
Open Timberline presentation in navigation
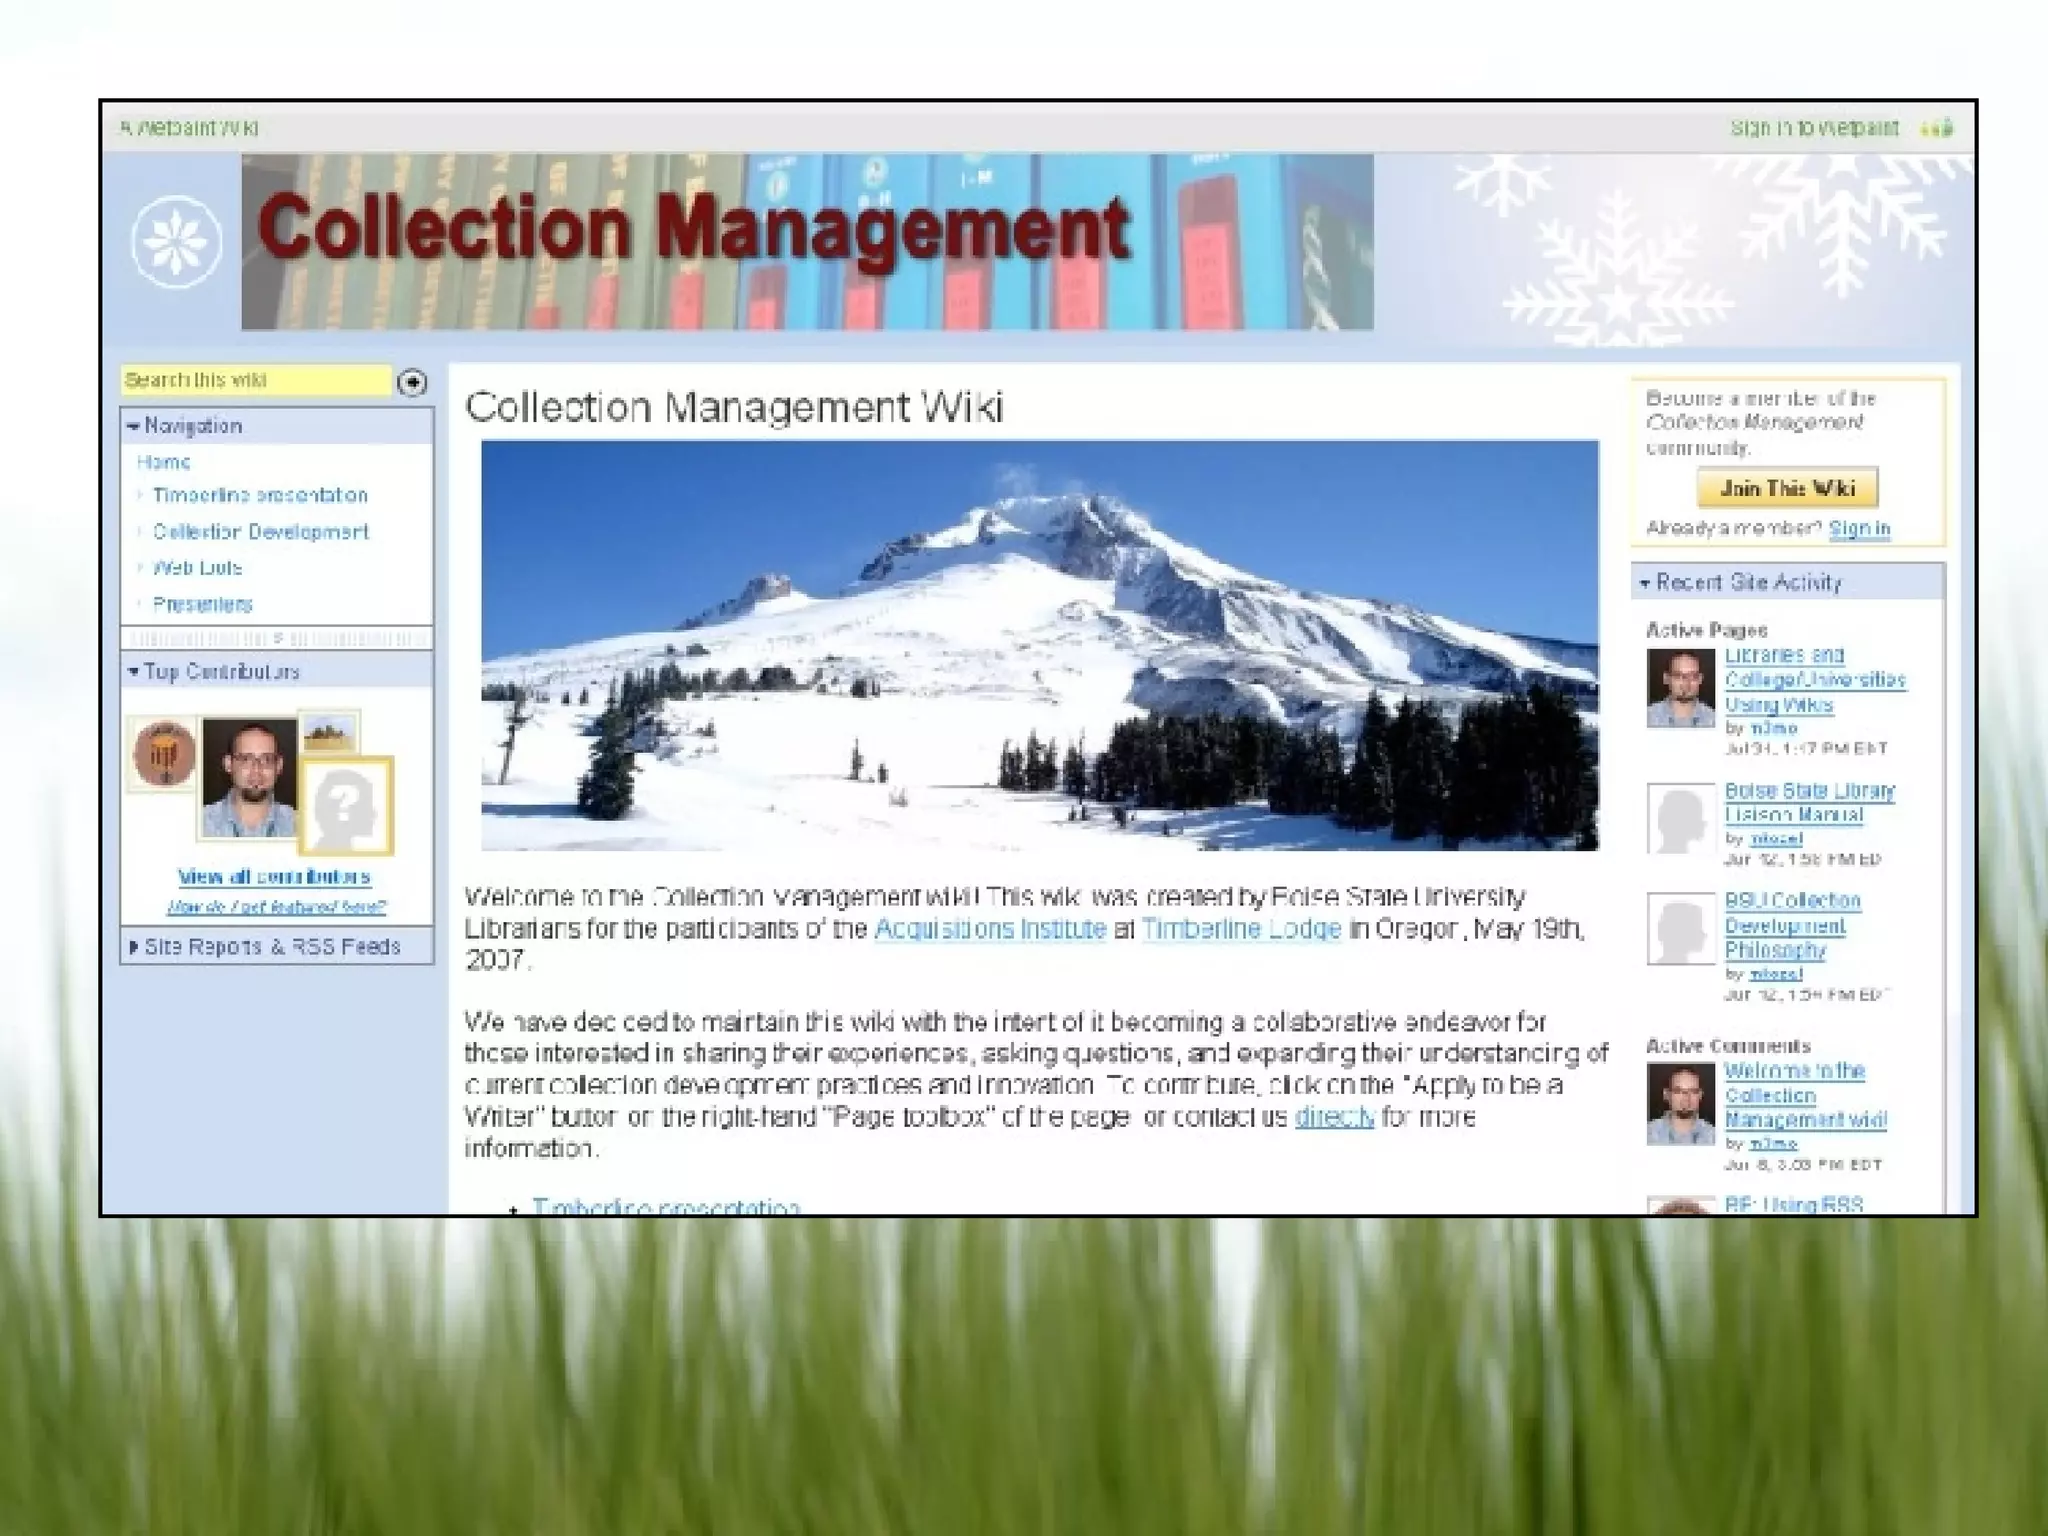click(260, 495)
